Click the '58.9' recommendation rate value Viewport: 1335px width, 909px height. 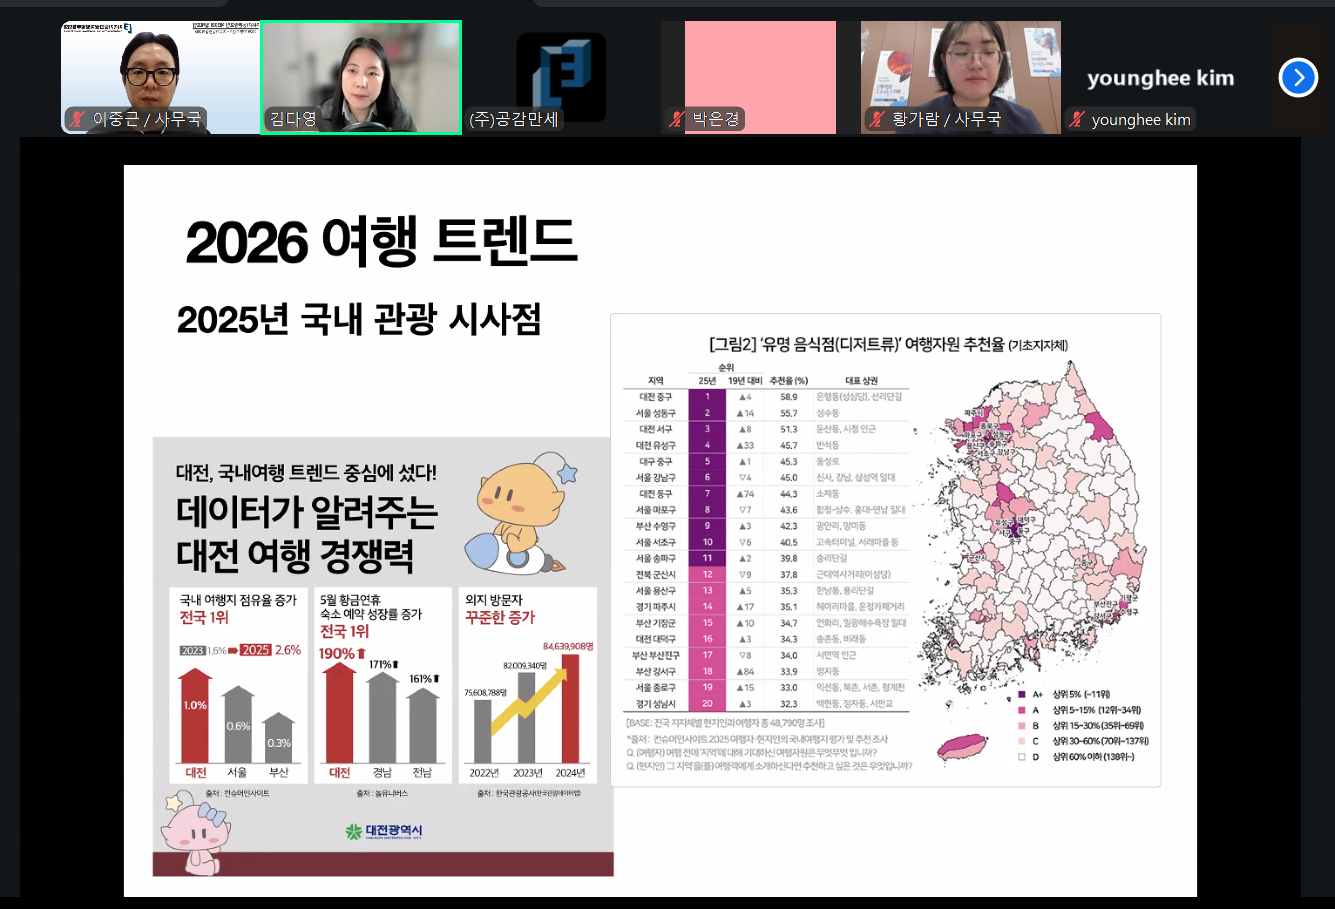(x=789, y=397)
